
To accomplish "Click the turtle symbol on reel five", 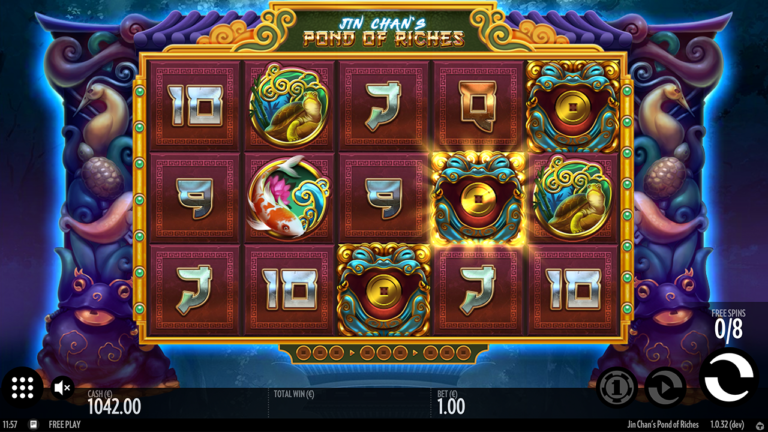I will click(572, 198).
